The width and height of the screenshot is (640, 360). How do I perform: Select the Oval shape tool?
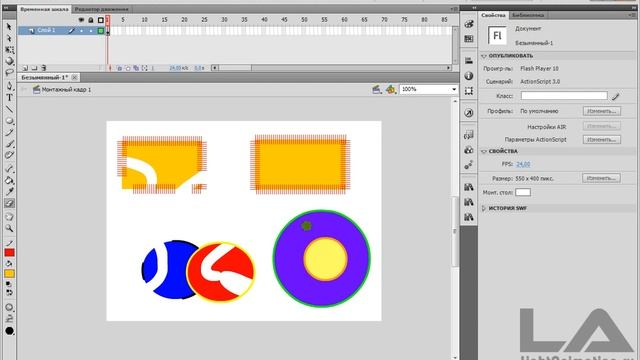click(9, 121)
